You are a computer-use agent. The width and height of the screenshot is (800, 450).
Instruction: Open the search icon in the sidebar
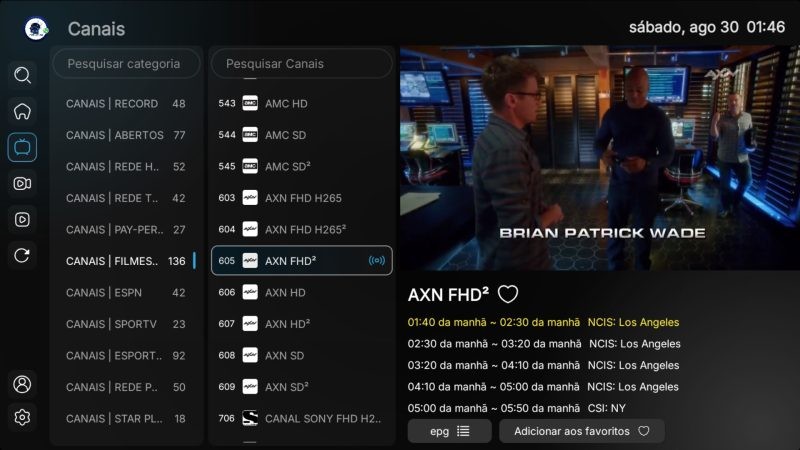(22, 75)
